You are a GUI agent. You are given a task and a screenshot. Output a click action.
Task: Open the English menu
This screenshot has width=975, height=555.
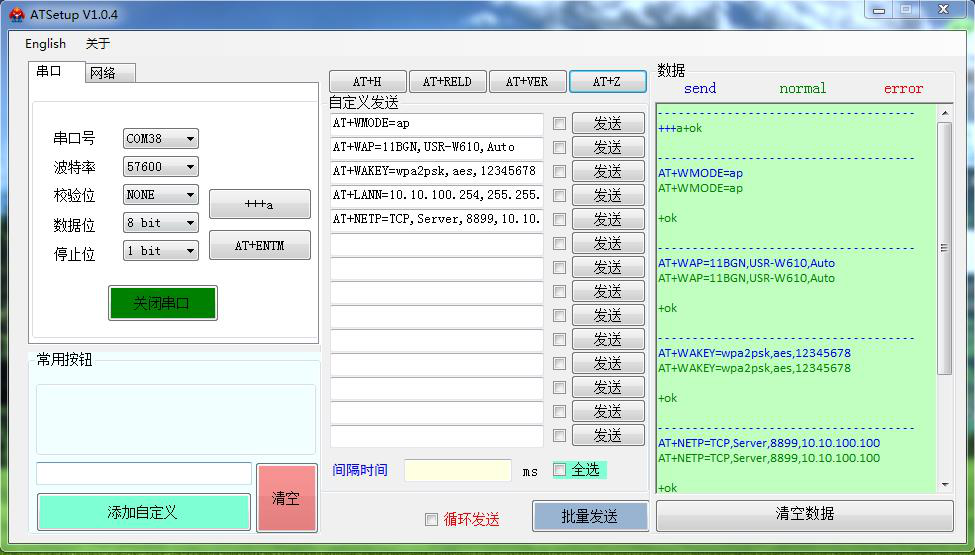[45, 44]
